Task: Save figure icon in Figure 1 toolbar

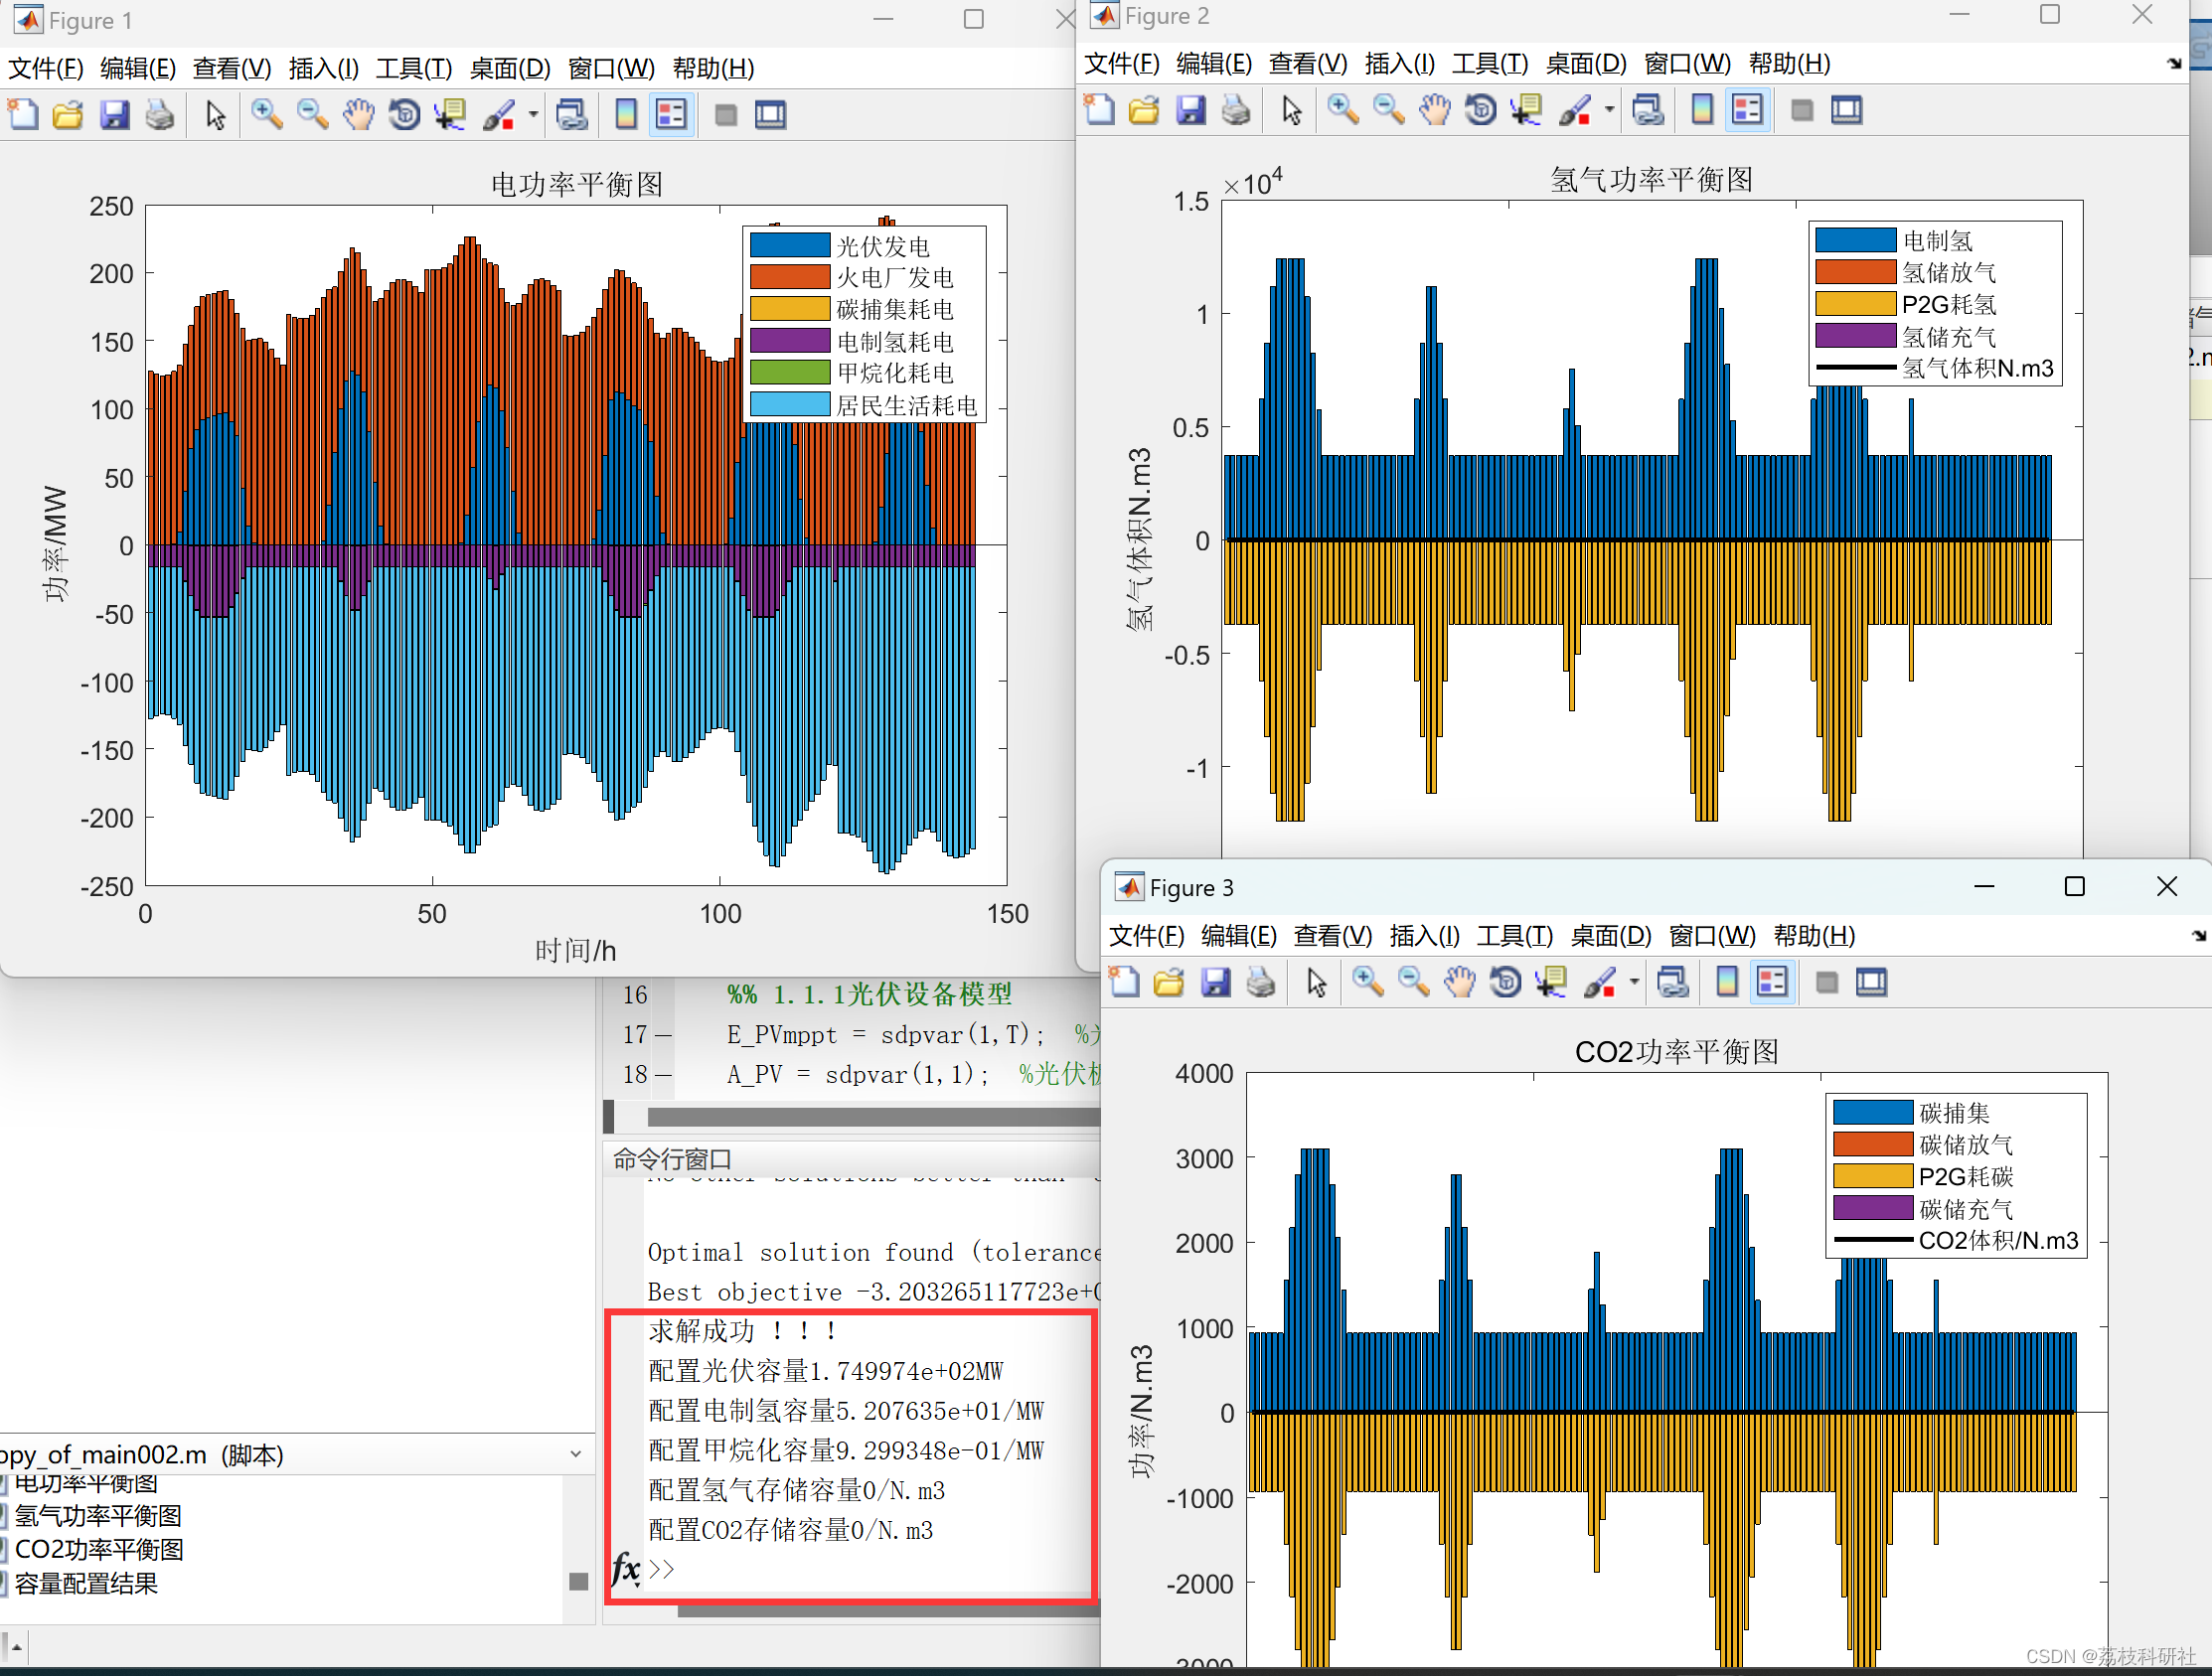Action: (x=114, y=115)
